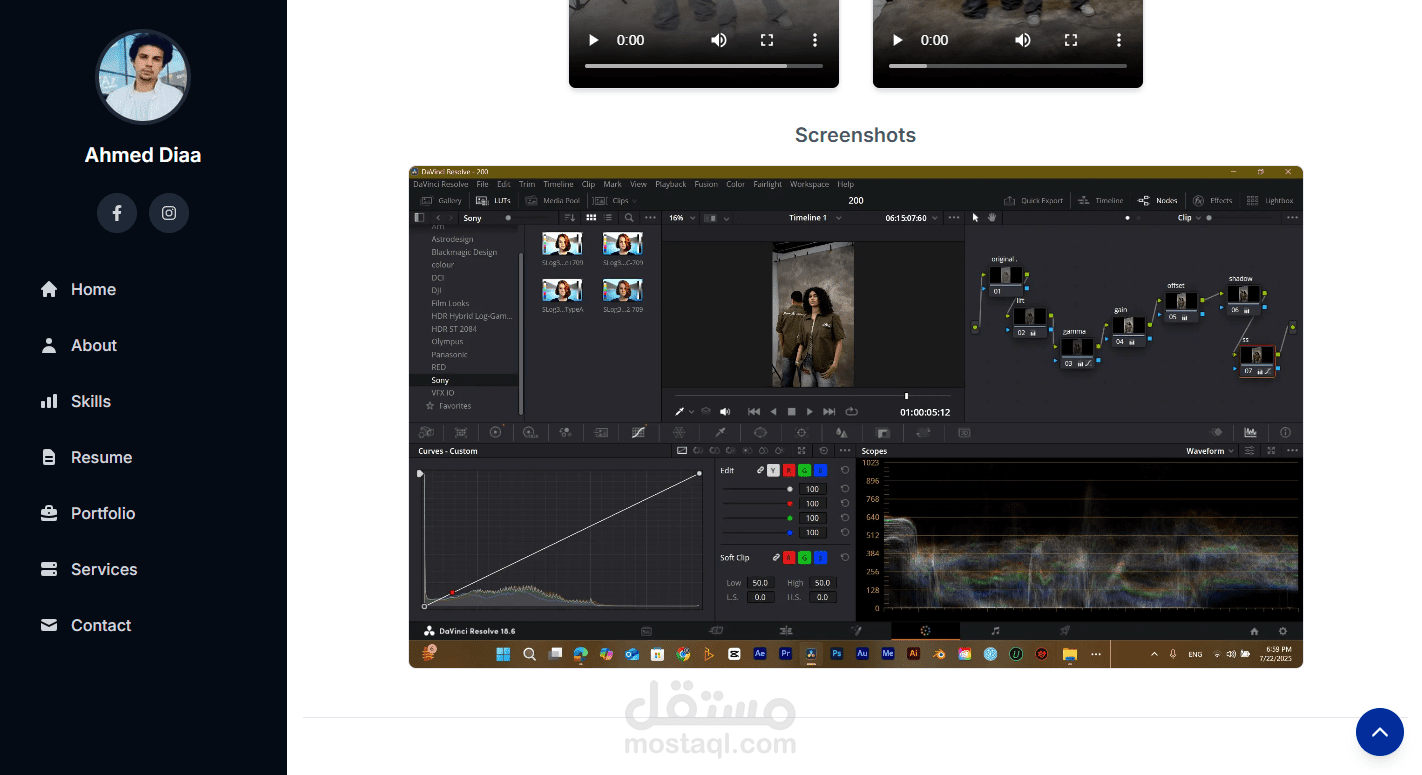This screenshot has height=775, width=1422.
Task: Toggle the Y luminance channel in Curves Edit
Action: pos(773,470)
